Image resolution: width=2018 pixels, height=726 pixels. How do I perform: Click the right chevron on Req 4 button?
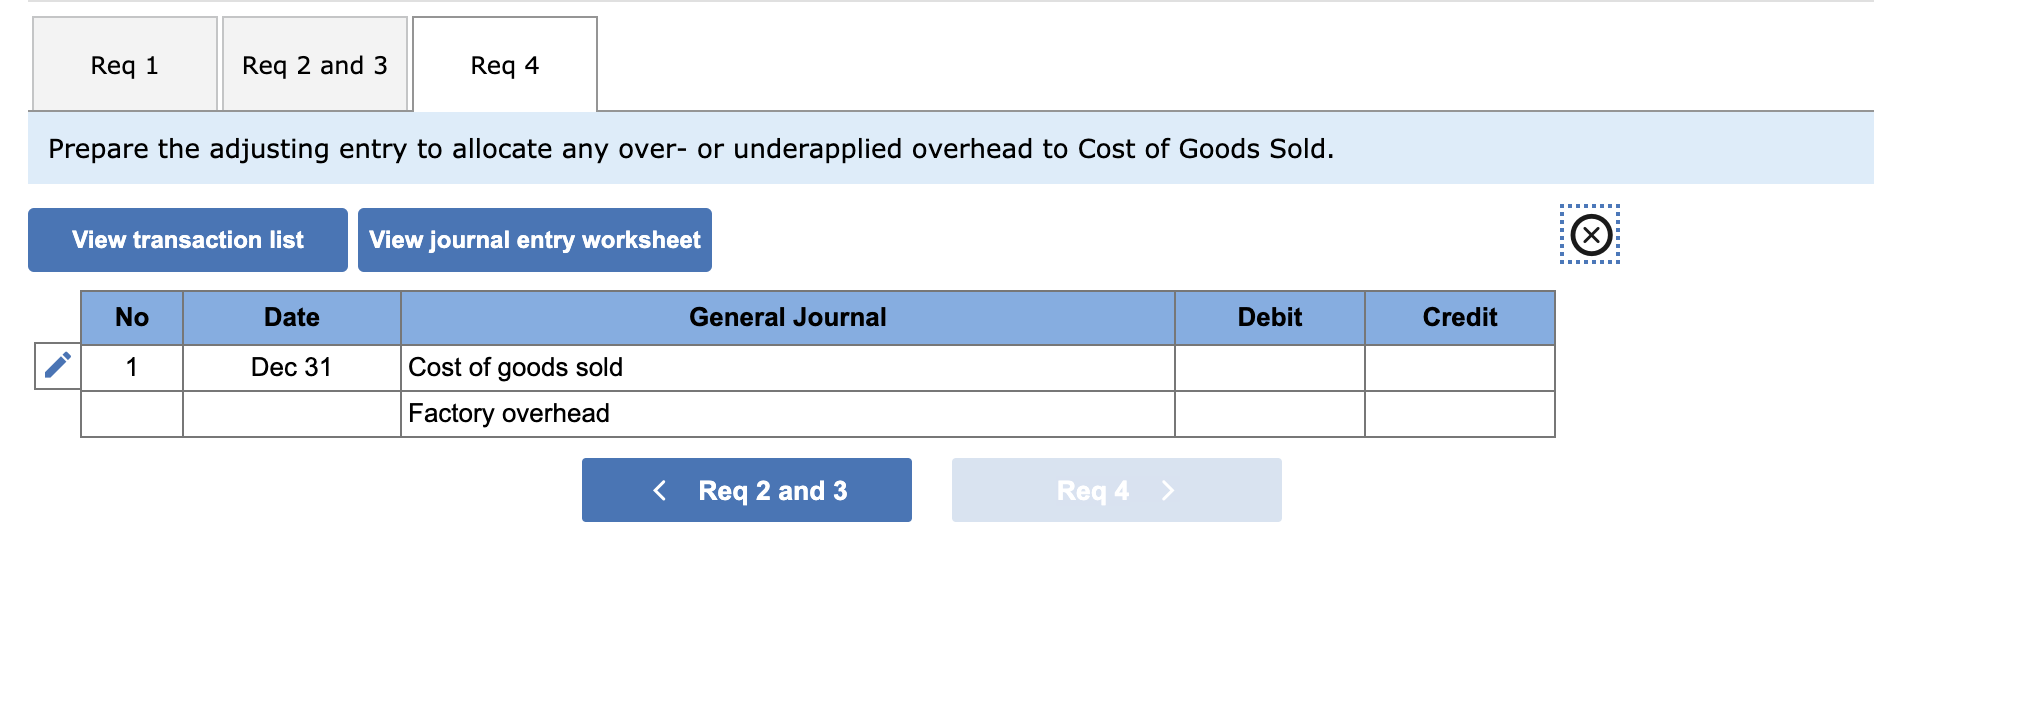coord(1168,490)
